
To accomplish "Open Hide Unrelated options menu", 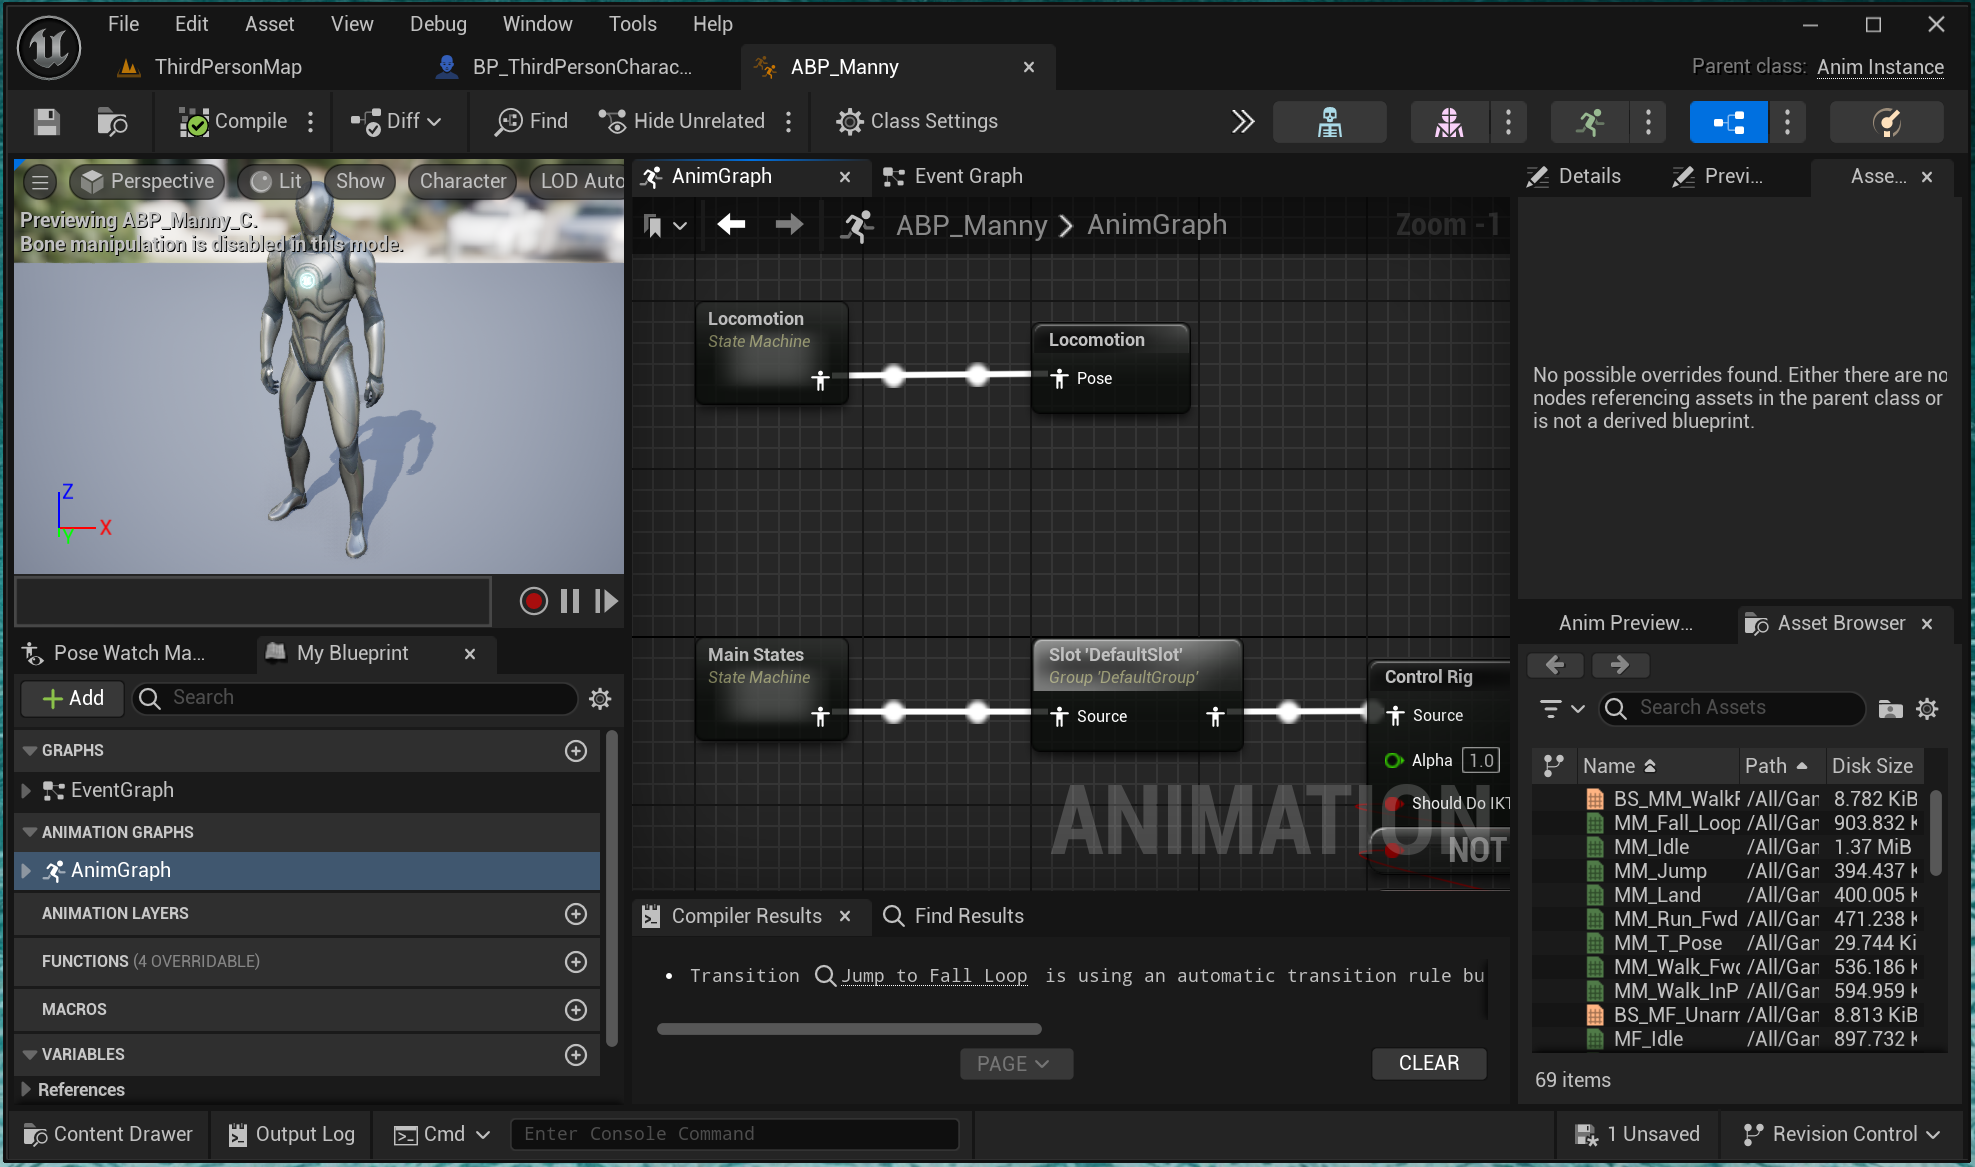I will 789,122.
